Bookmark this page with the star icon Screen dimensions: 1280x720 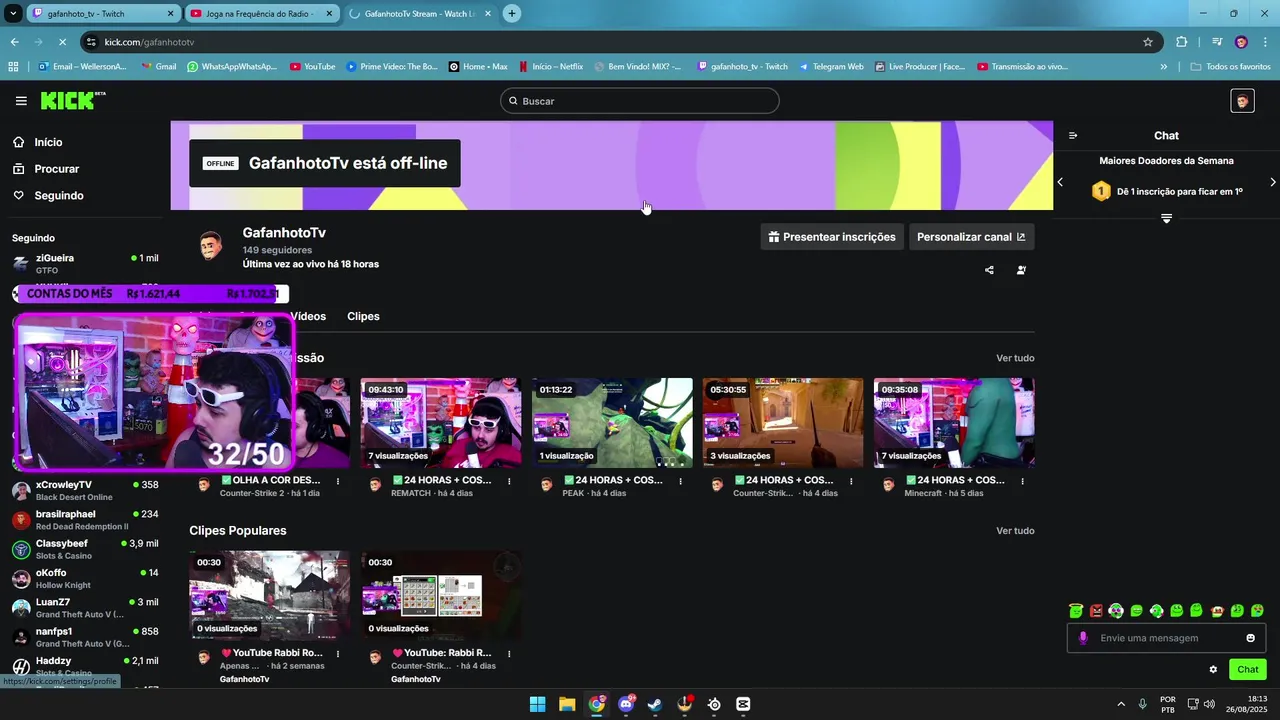coord(1148,42)
